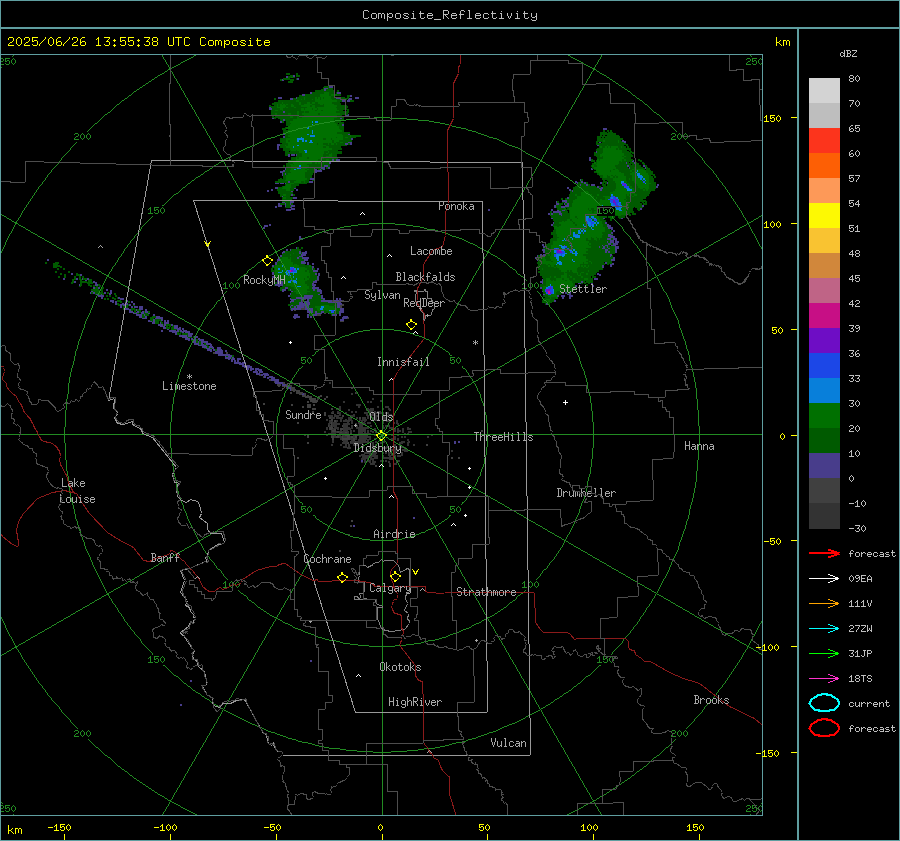Select the RockyMH label
Viewport: 900px width, 841px height.
click(264, 280)
